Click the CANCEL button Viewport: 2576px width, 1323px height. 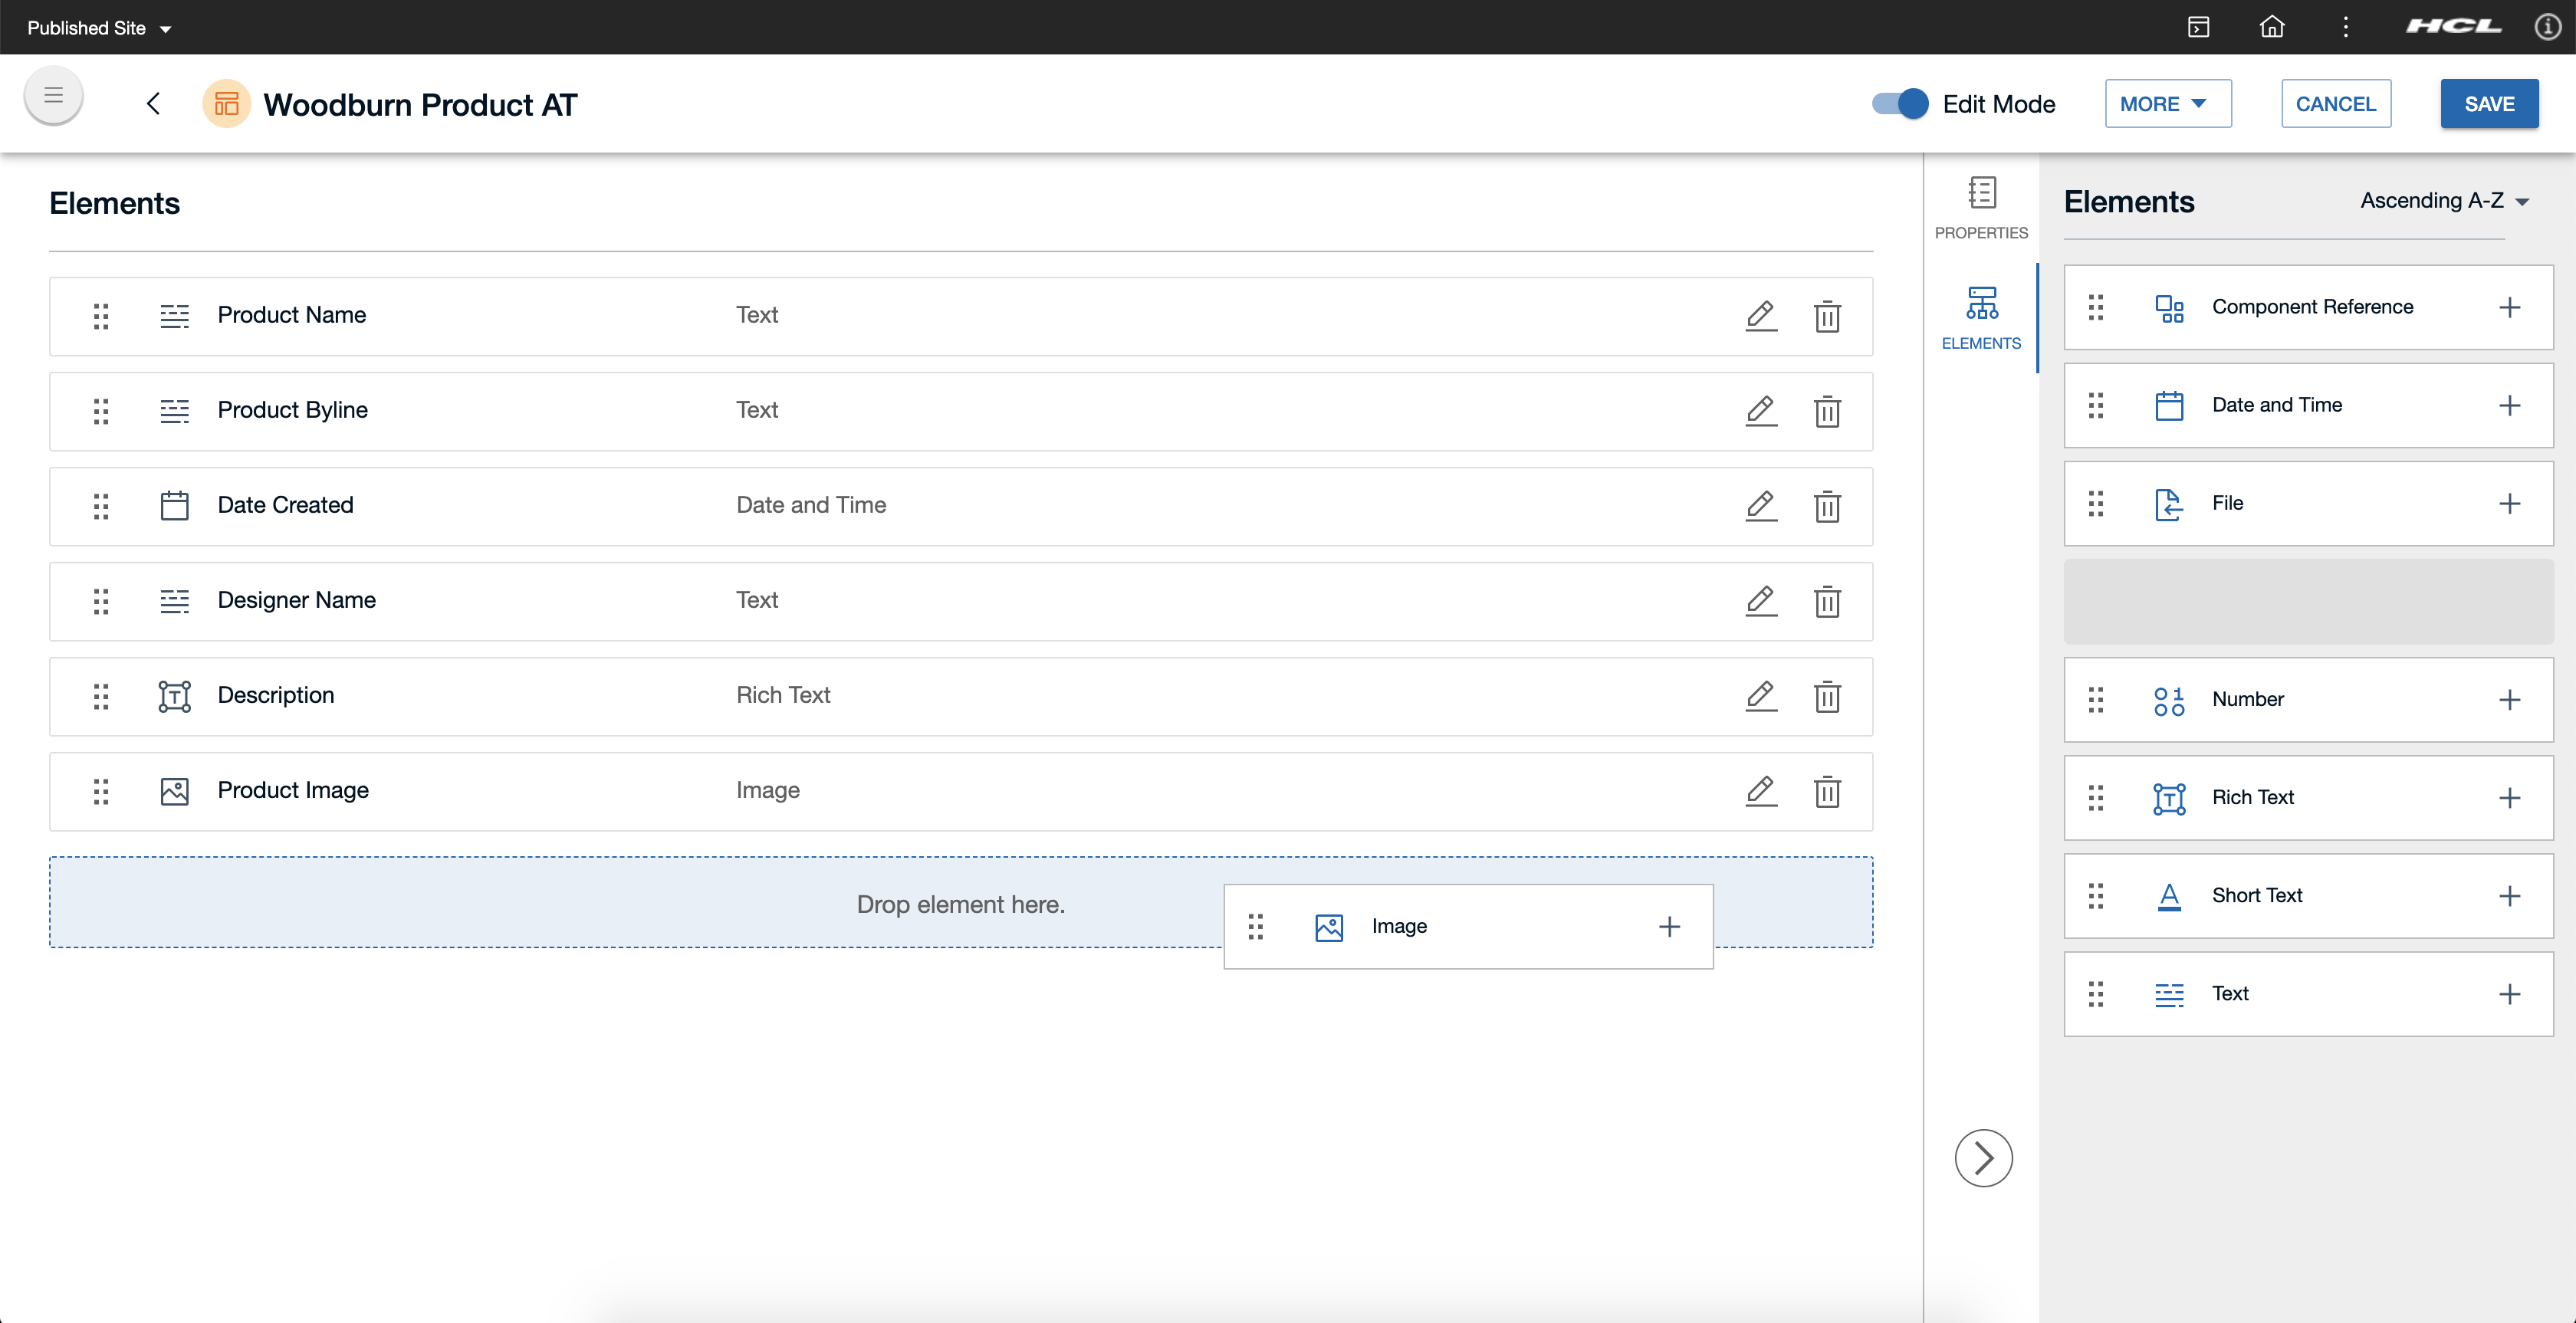pyautogui.click(x=2336, y=104)
